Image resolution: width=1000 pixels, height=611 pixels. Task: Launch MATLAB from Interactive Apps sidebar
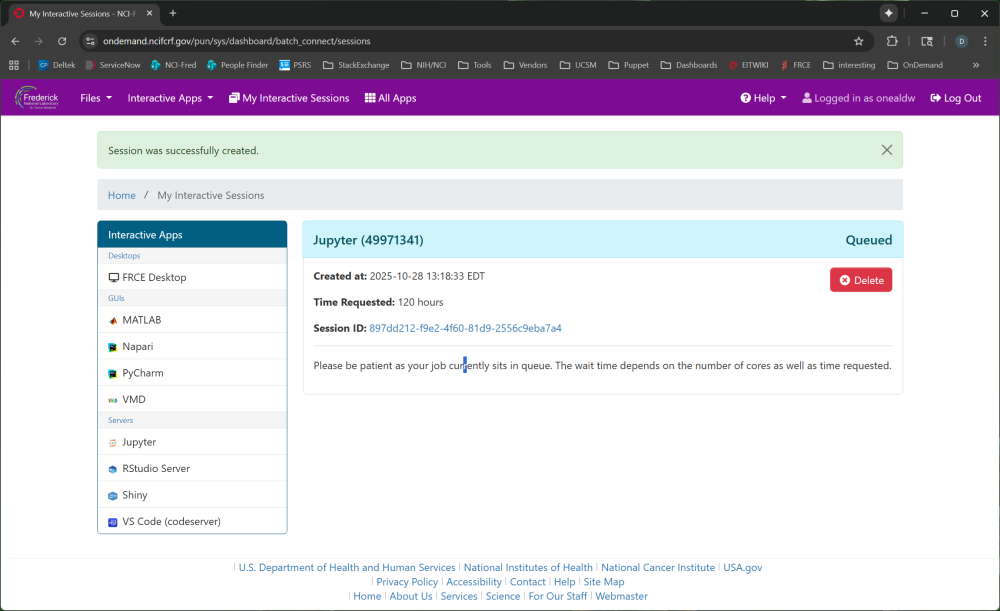pos(141,320)
